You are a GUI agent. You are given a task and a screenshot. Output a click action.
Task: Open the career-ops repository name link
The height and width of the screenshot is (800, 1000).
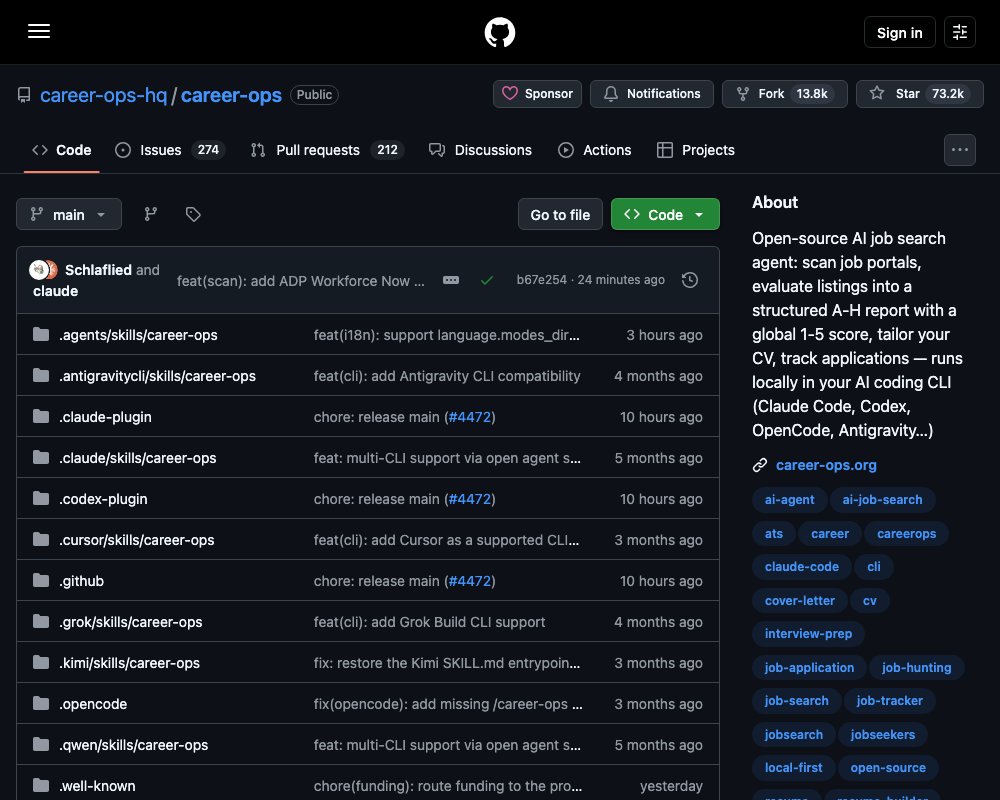(231, 95)
